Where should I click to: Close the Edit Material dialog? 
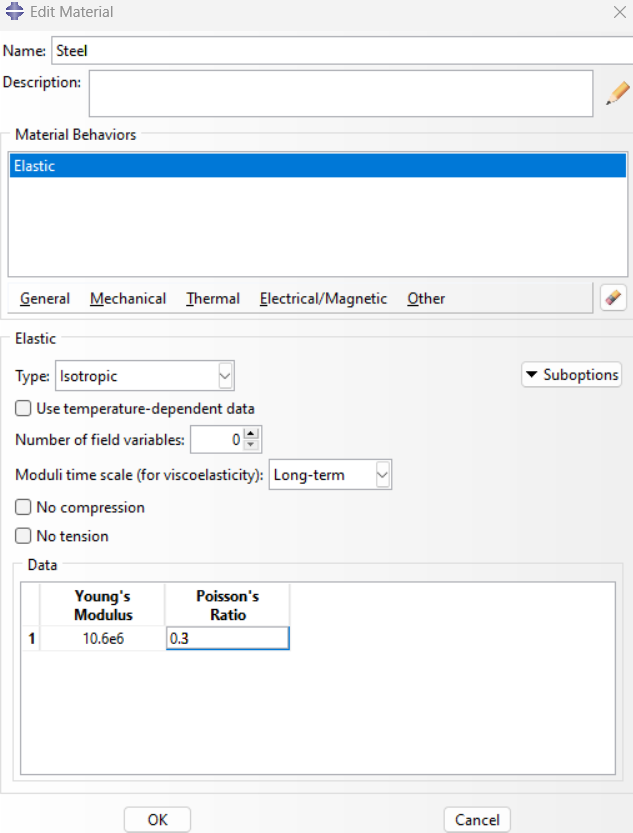point(619,12)
